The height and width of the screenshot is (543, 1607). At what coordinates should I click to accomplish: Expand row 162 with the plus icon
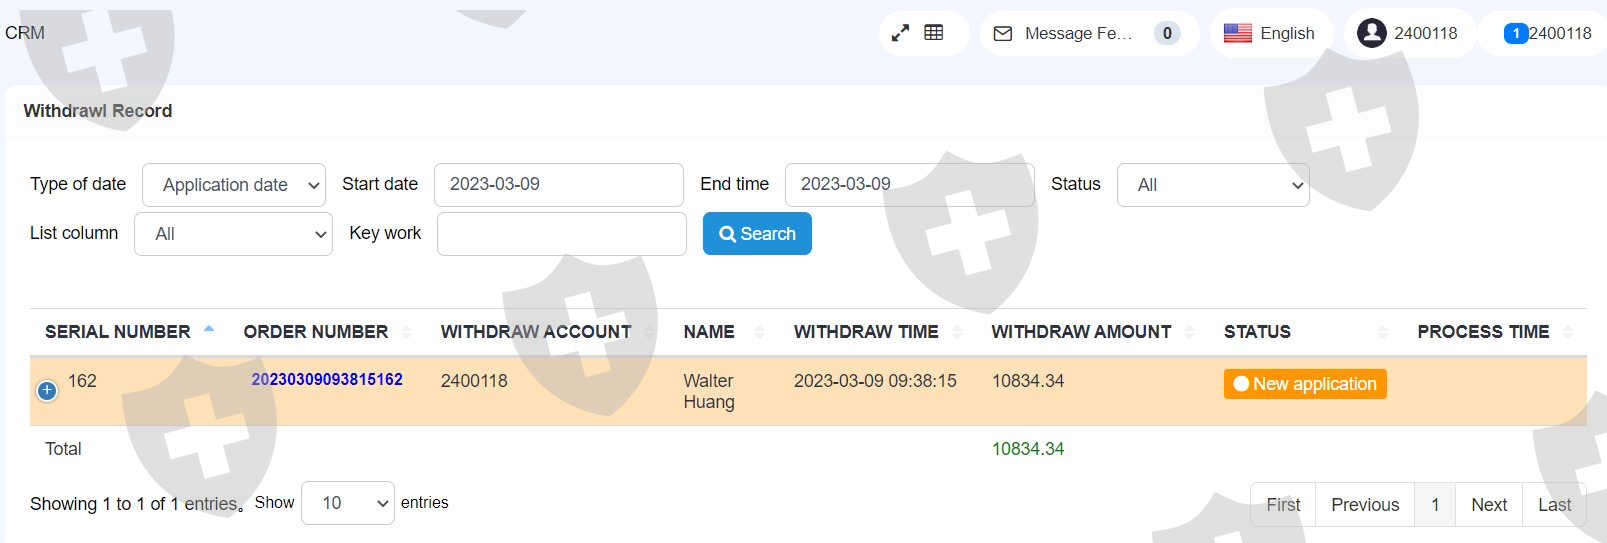(x=47, y=391)
